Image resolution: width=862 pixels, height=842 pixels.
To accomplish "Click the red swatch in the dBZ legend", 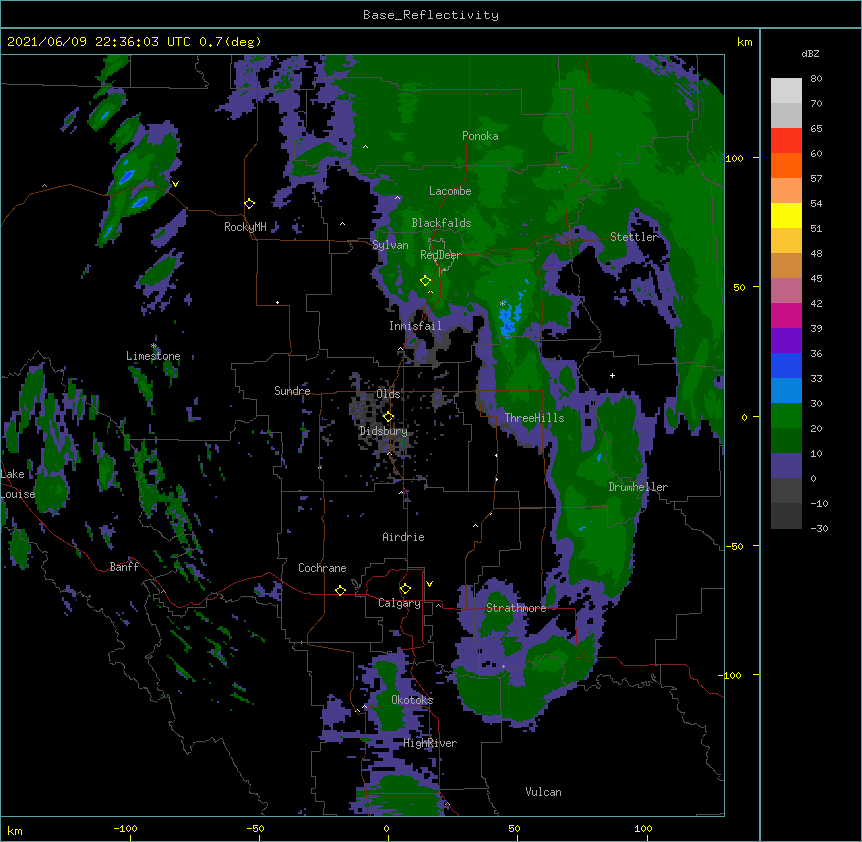I will (x=786, y=140).
